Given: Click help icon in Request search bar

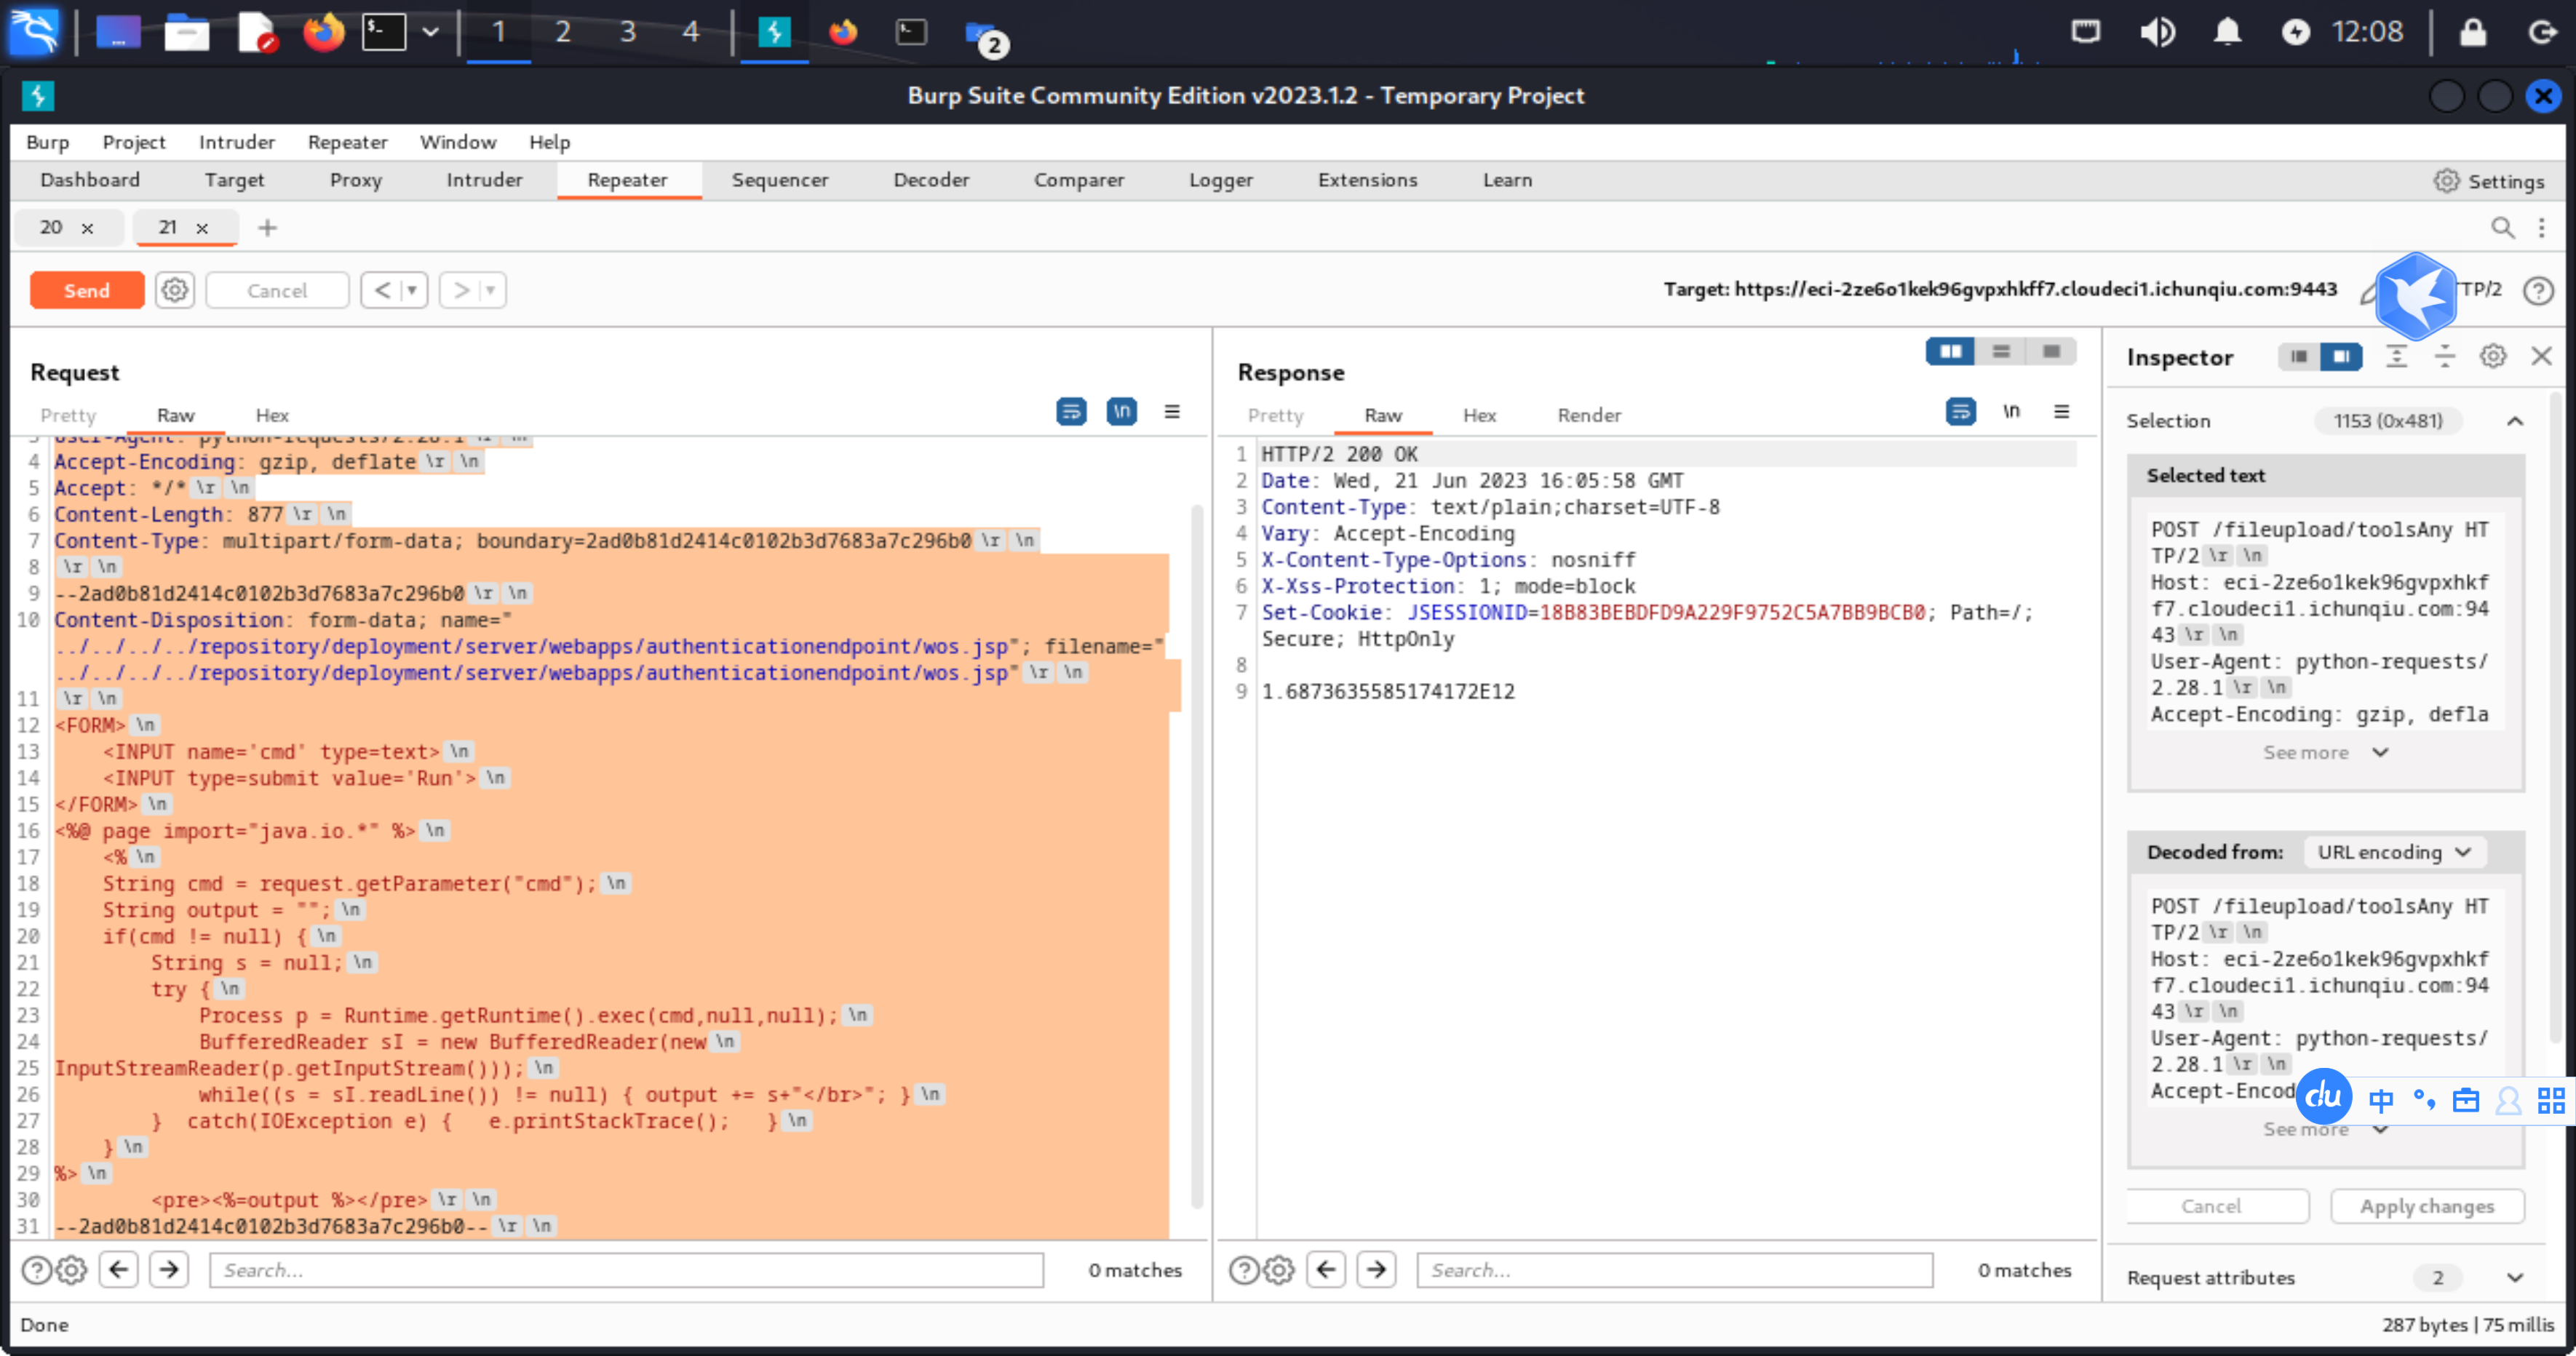Looking at the screenshot, I should pos(36,1270).
